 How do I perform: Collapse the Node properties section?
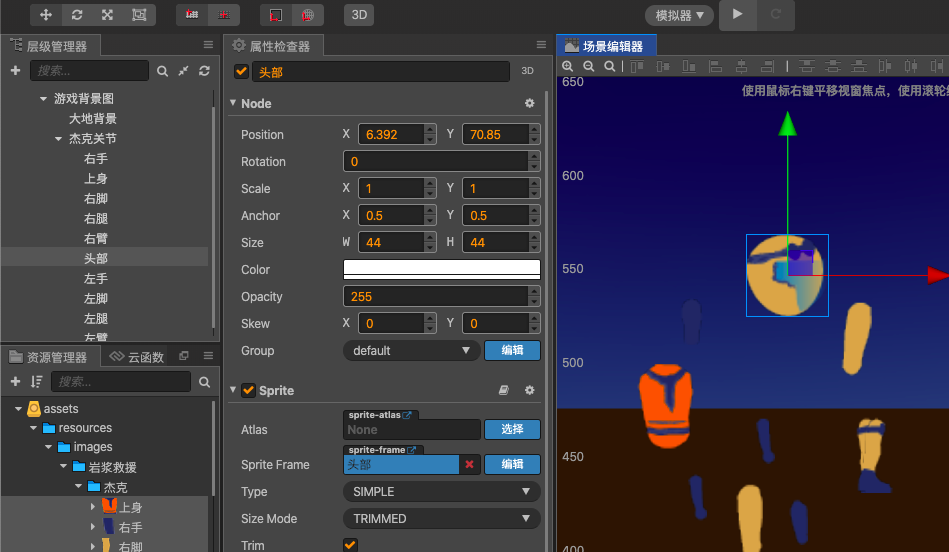[x=233, y=103]
